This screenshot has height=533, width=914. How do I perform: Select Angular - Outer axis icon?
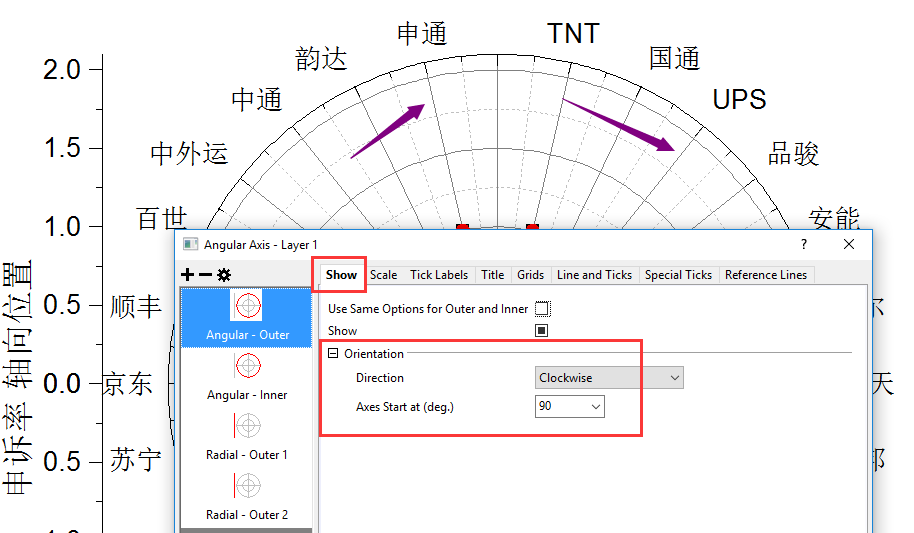[248, 305]
